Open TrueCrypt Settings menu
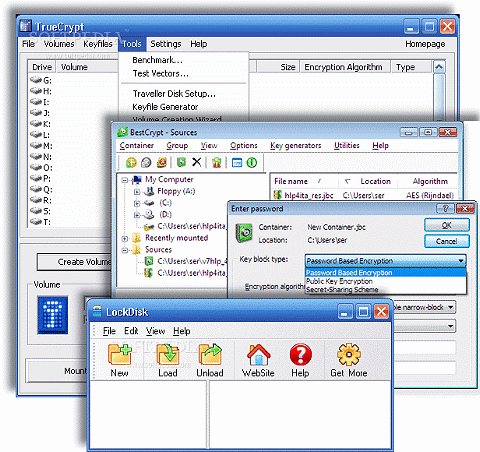 tap(166, 44)
